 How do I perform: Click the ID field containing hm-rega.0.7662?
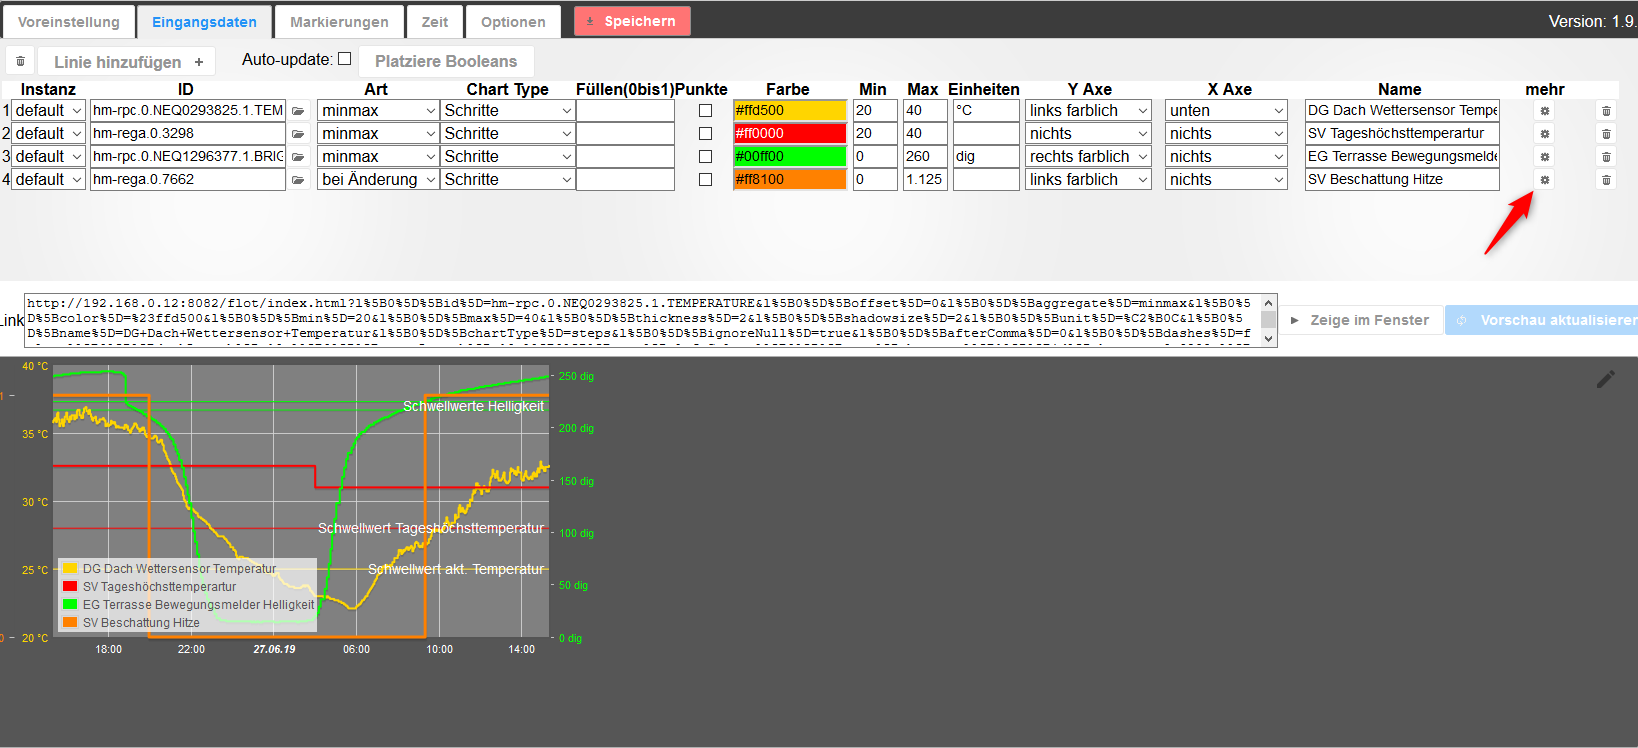[188, 179]
